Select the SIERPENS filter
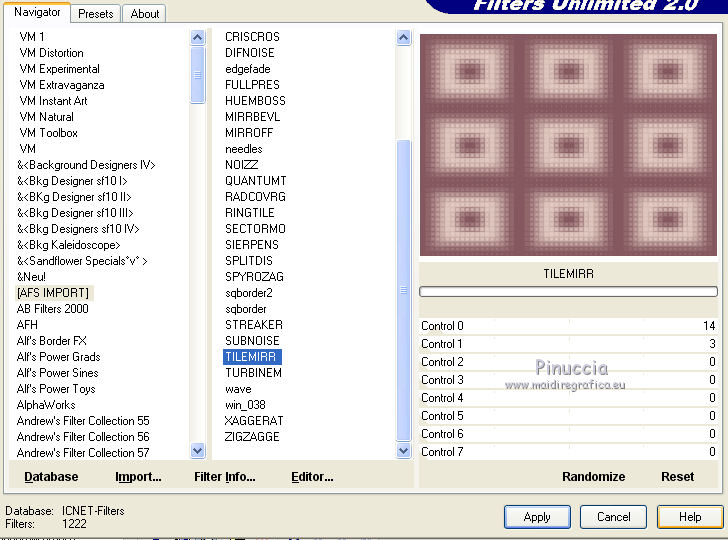Viewport: 728px width, 540px height. click(252, 245)
